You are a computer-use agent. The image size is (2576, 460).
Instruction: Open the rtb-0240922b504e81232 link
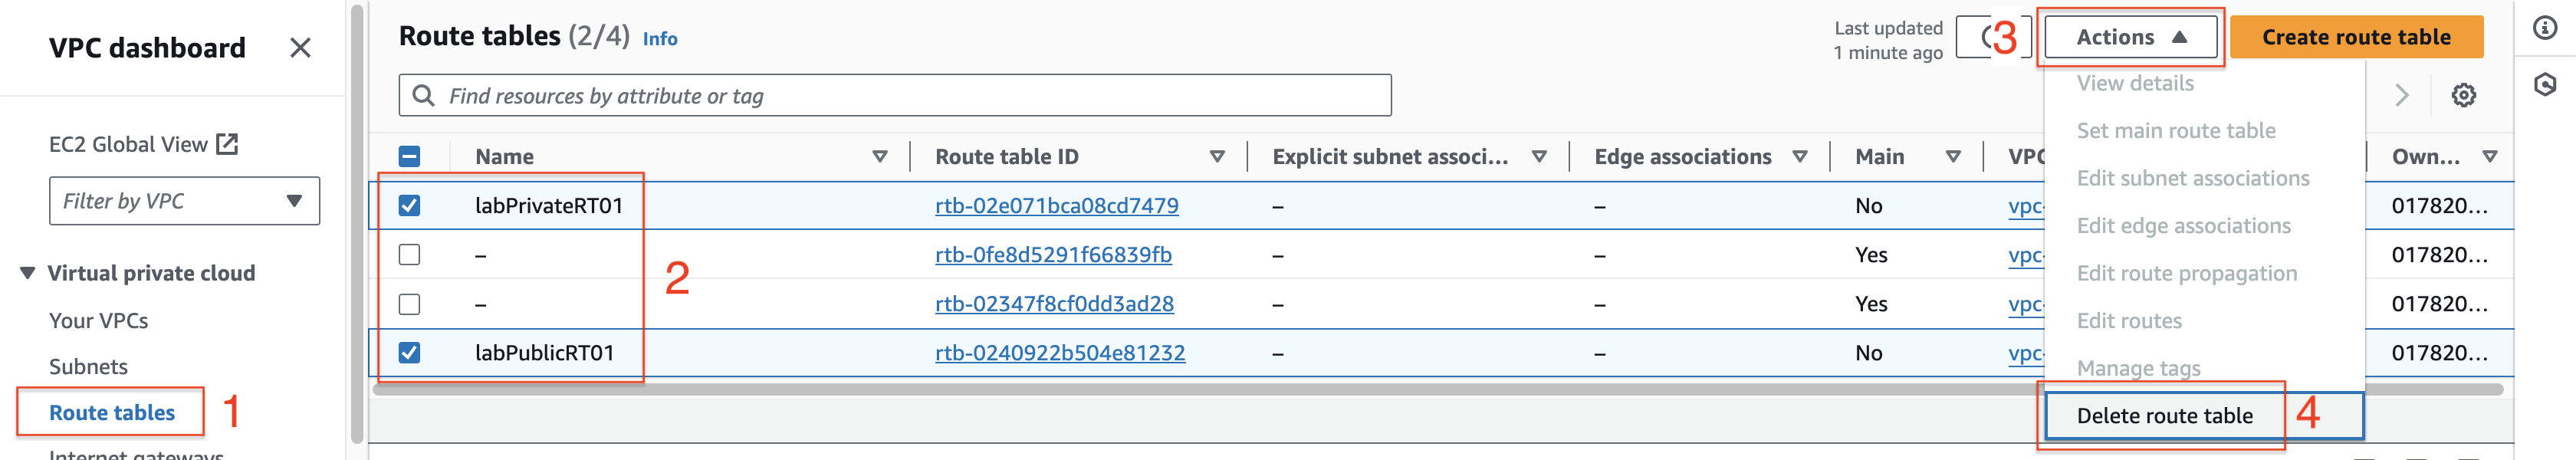pyautogui.click(x=1060, y=353)
